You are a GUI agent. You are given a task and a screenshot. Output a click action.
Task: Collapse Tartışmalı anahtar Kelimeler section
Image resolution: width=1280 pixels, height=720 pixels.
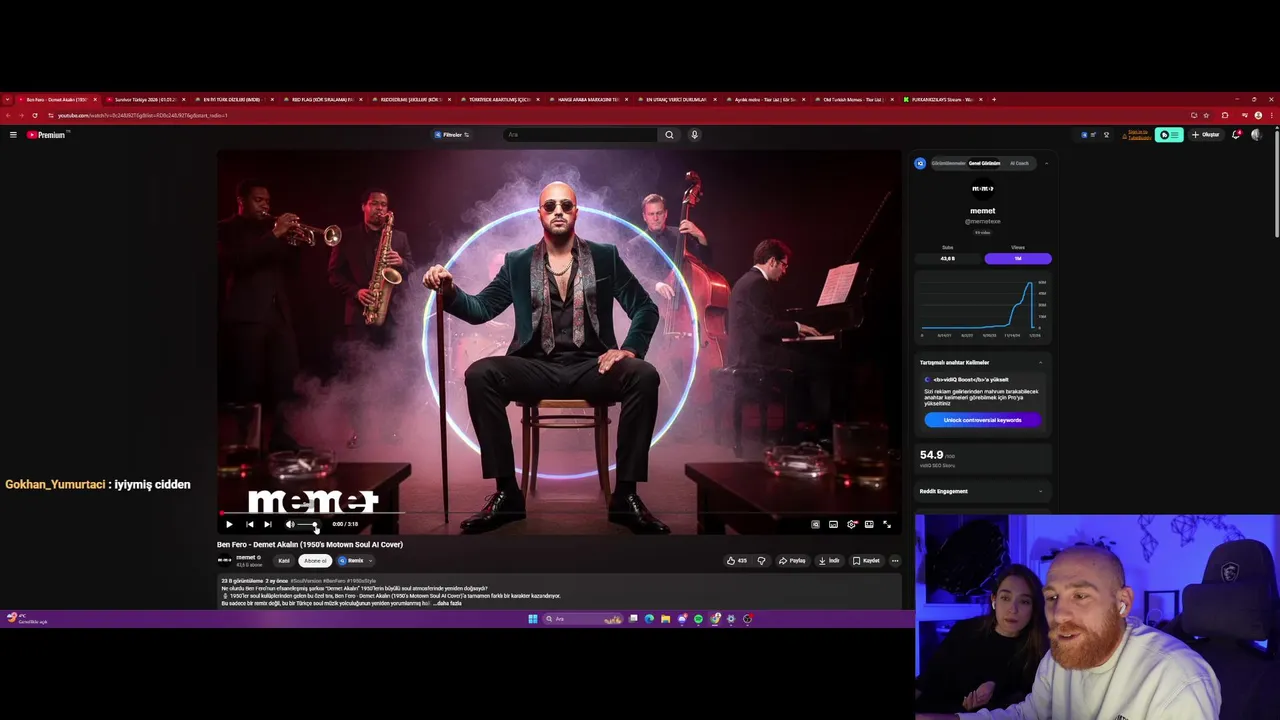[1040, 362]
